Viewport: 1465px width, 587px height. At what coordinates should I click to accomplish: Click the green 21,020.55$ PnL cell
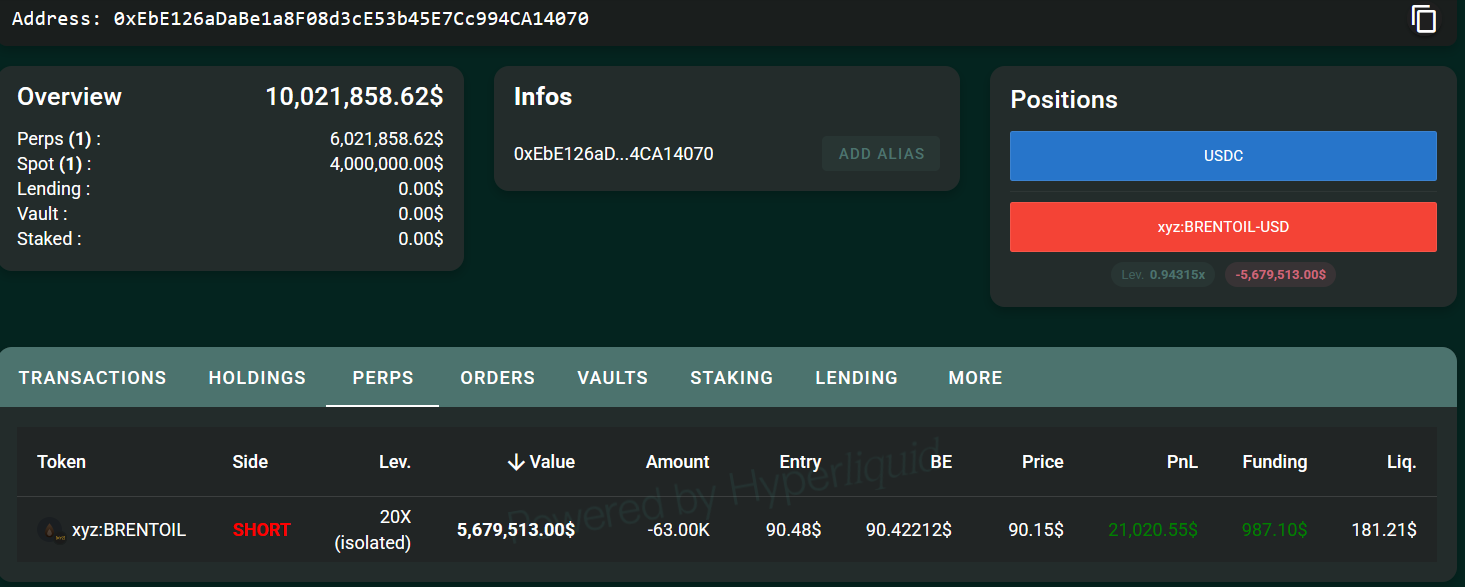coord(1153,530)
